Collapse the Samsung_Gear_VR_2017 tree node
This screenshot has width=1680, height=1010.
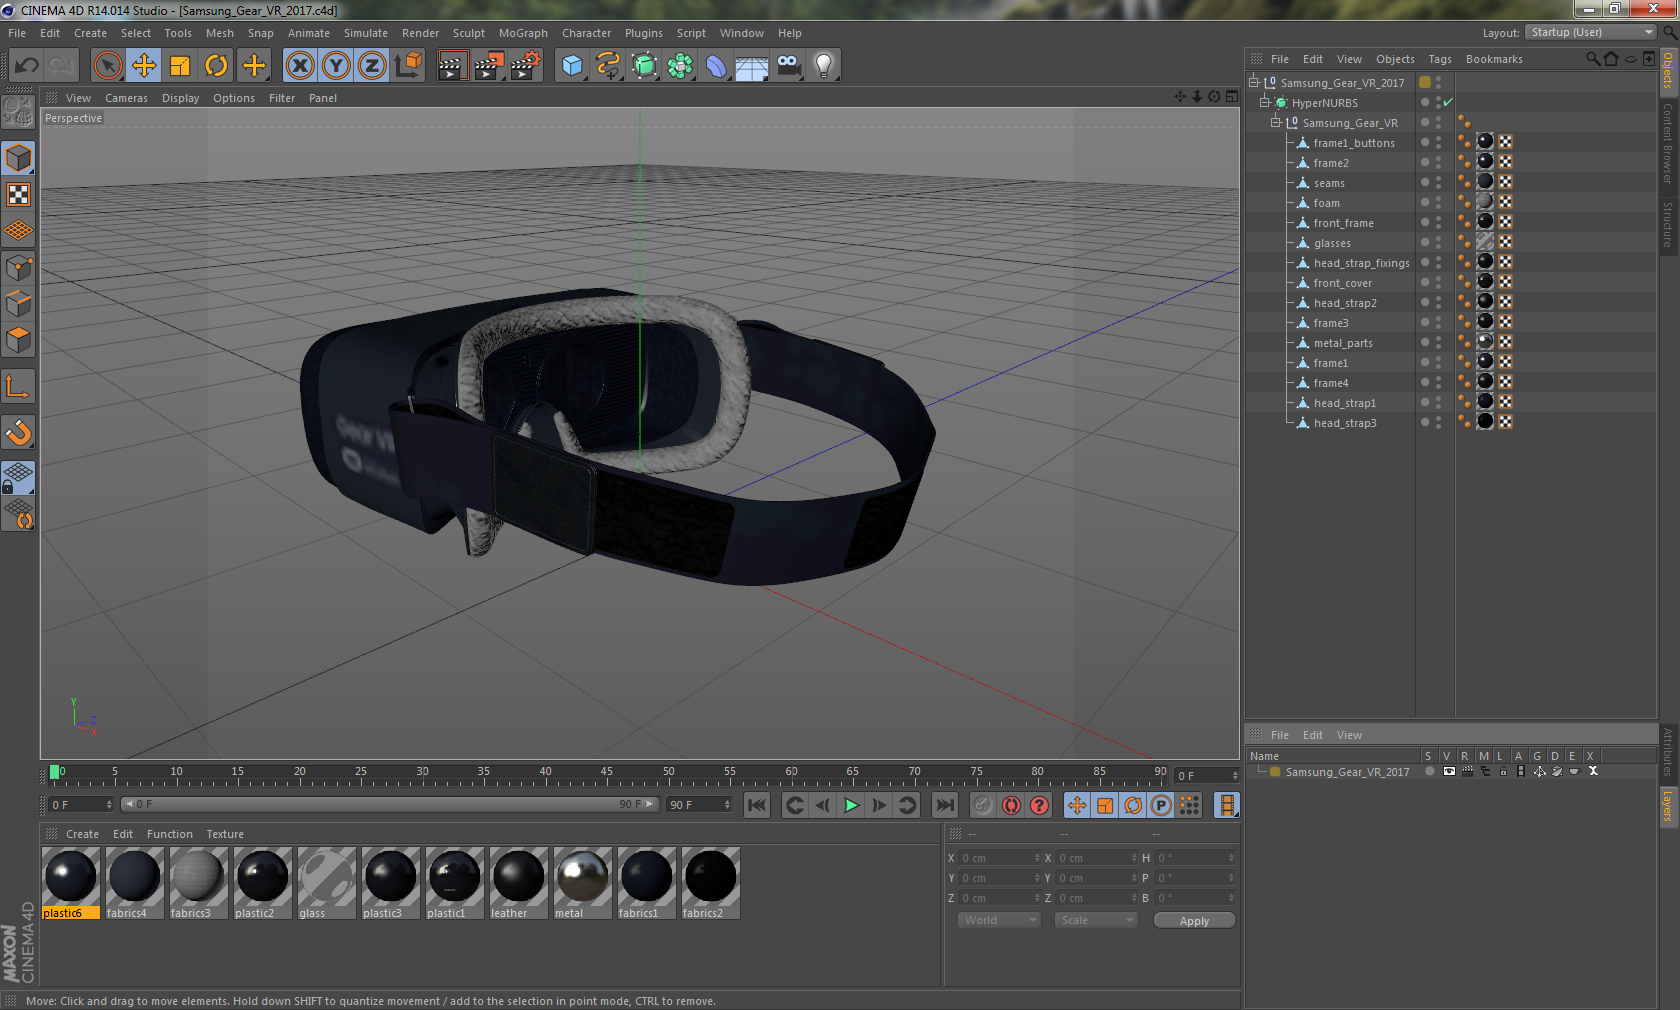point(1254,82)
